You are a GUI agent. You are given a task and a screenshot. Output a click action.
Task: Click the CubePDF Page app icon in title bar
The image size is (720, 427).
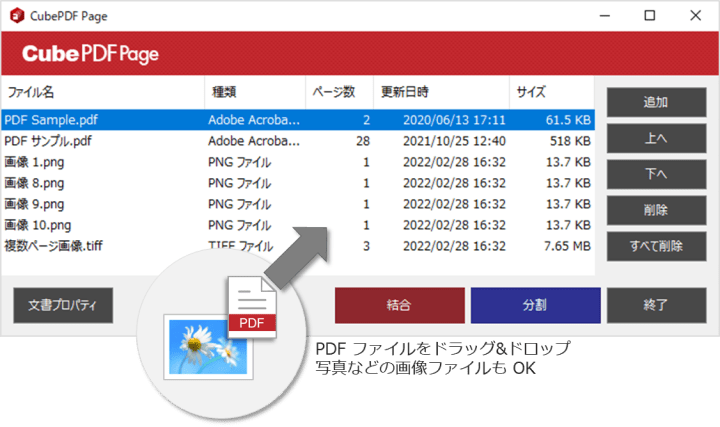tap(17, 16)
